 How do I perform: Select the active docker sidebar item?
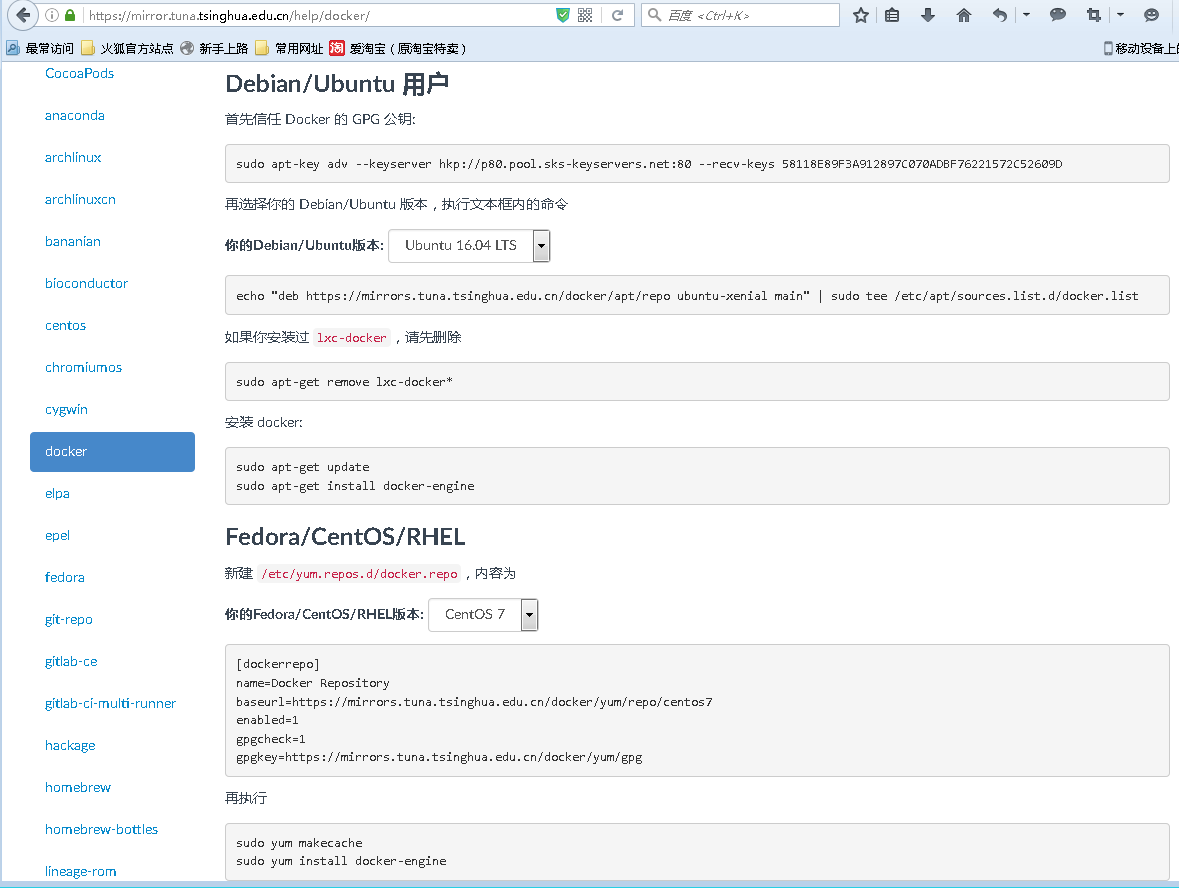pos(112,452)
